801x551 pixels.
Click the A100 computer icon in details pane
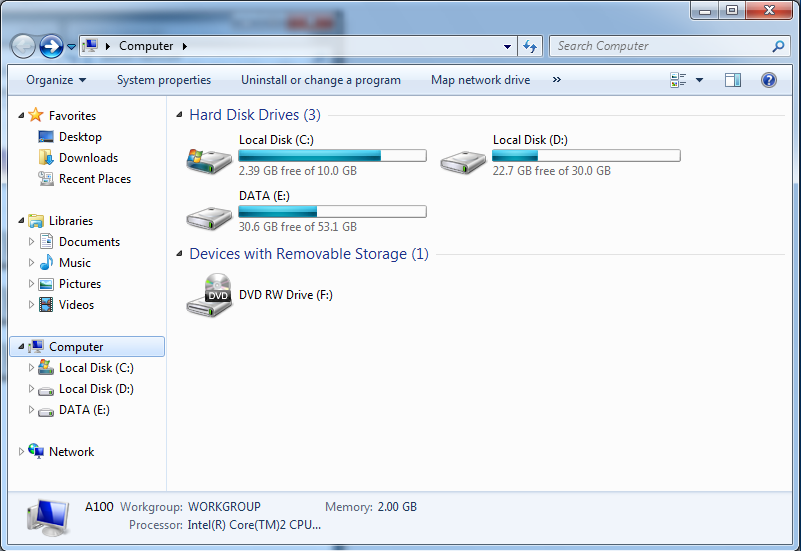click(x=48, y=517)
